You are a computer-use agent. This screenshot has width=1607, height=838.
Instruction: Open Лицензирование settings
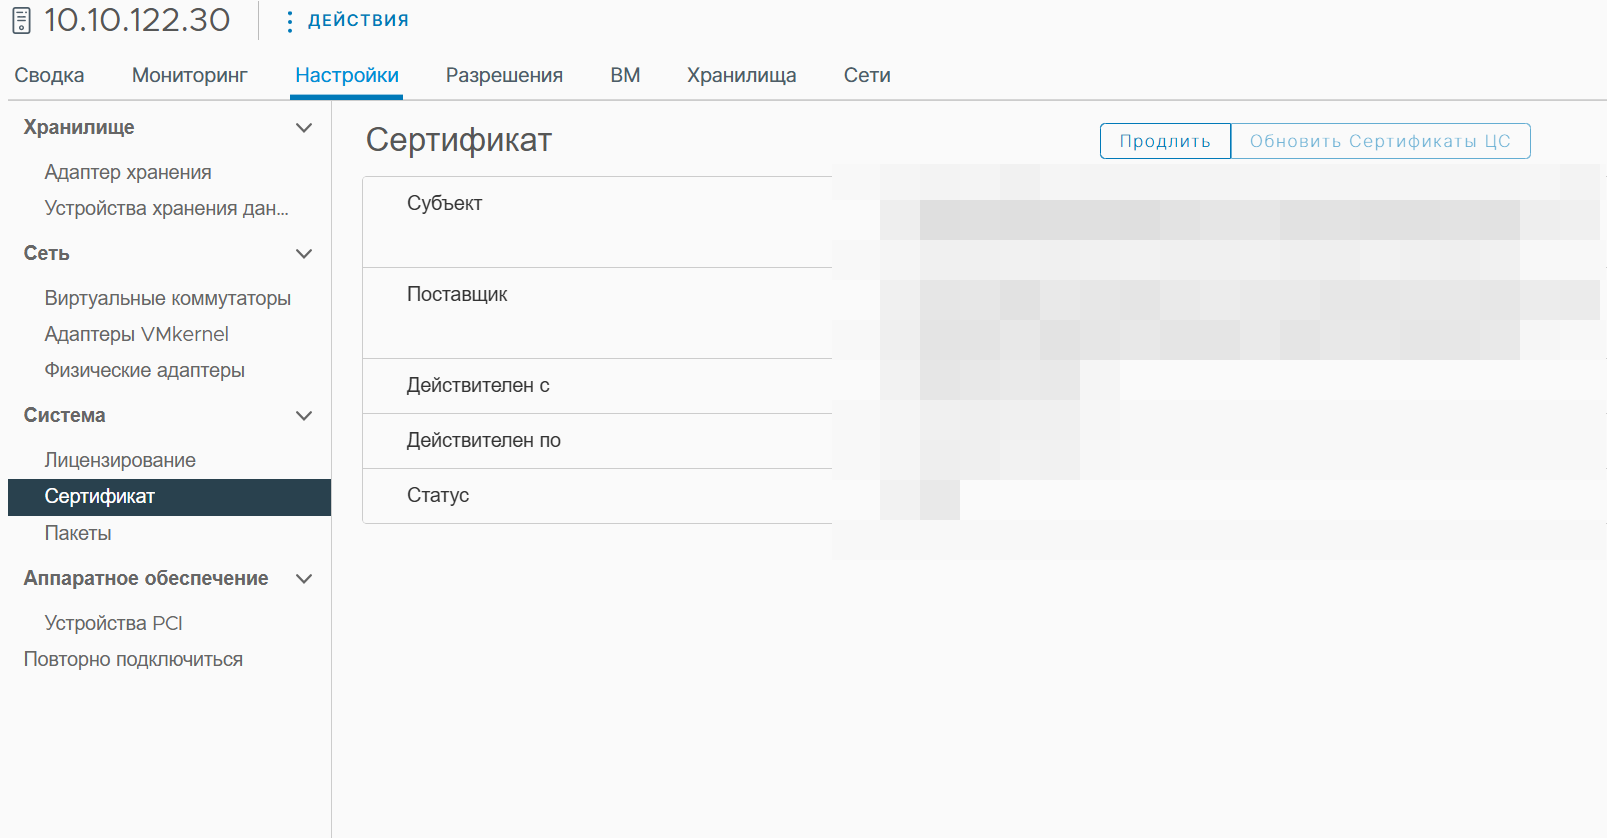pyautogui.click(x=120, y=460)
